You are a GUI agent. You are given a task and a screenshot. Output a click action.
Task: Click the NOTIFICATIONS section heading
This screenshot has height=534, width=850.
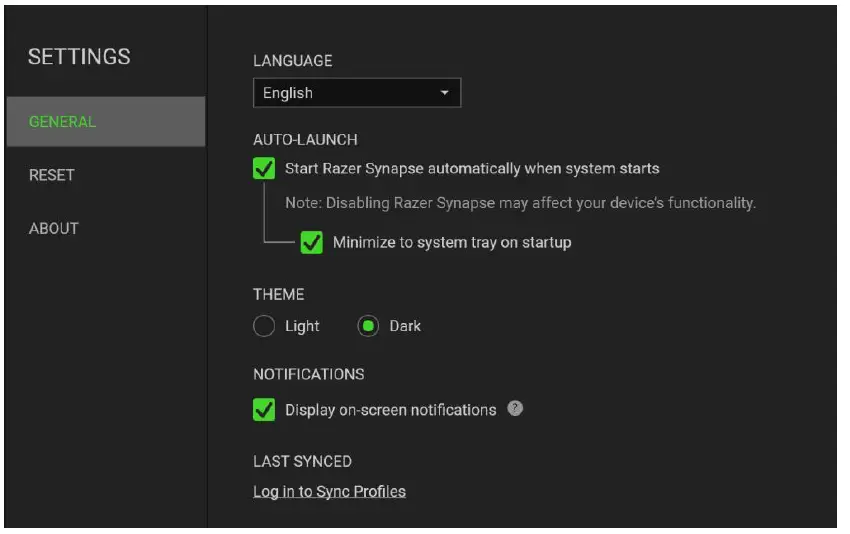[x=308, y=374]
